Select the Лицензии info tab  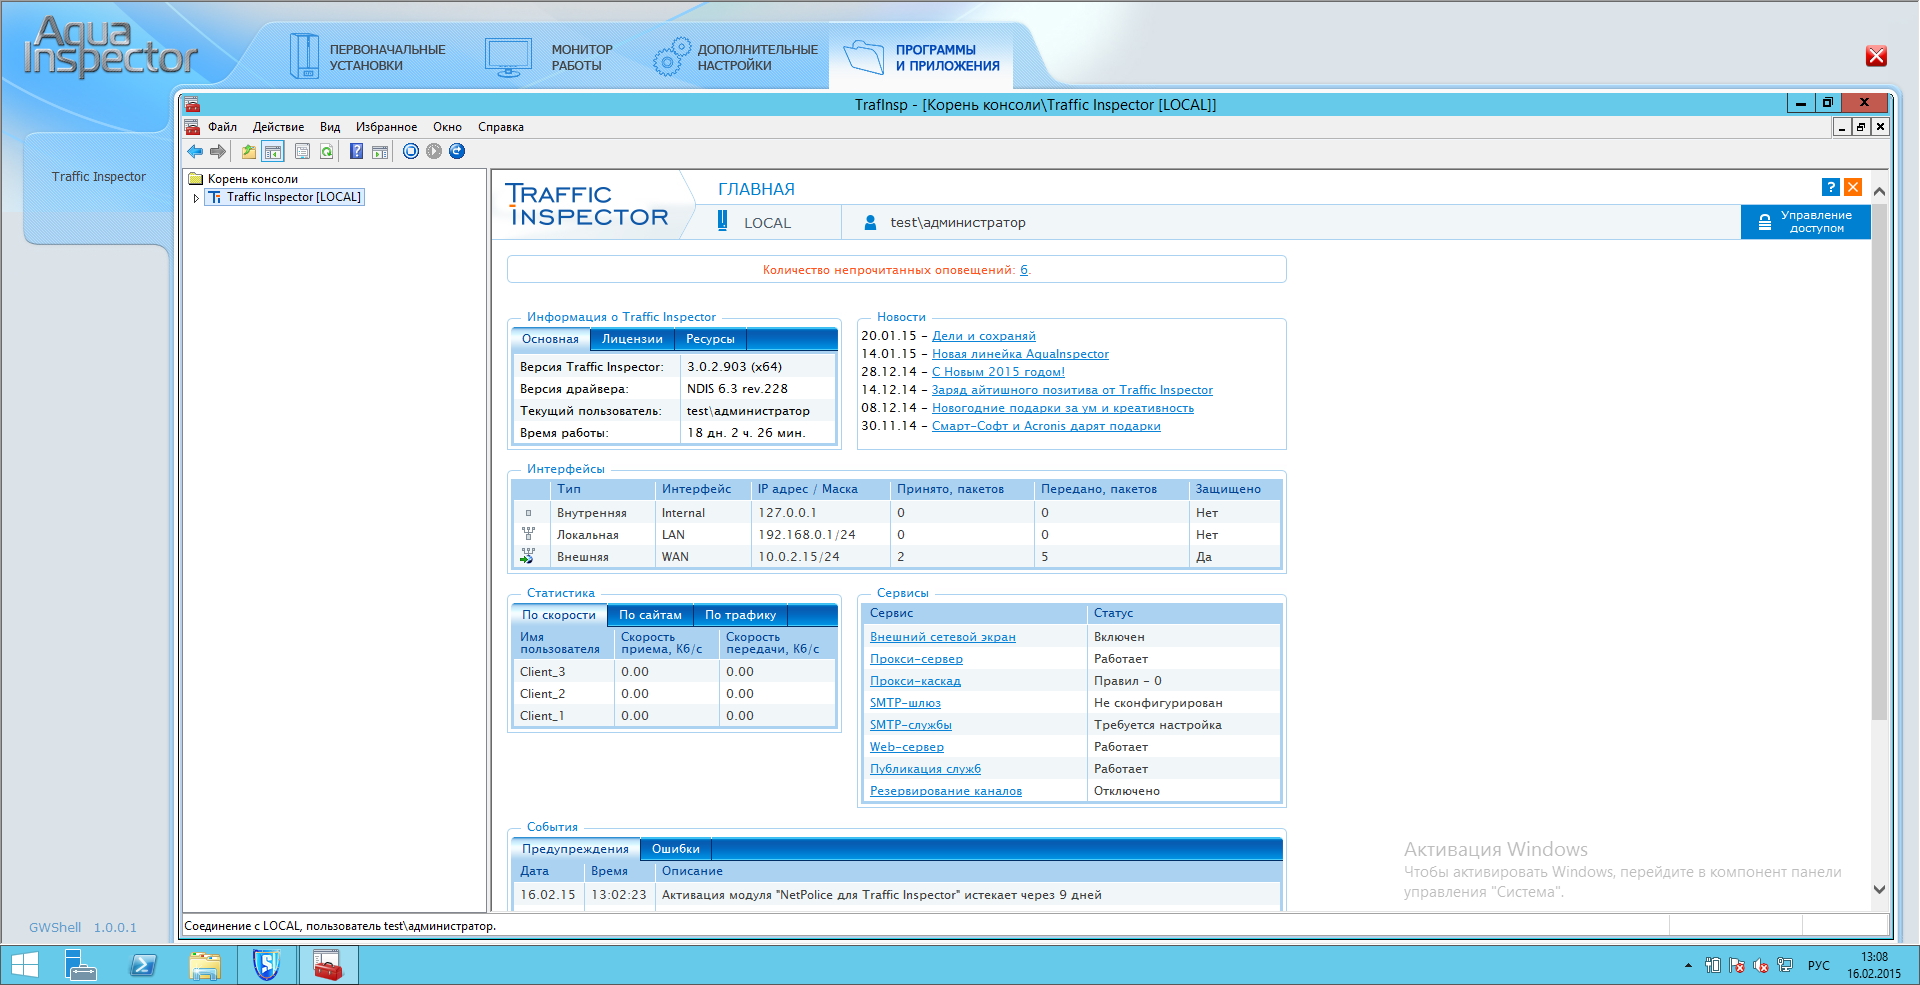[632, 339]
